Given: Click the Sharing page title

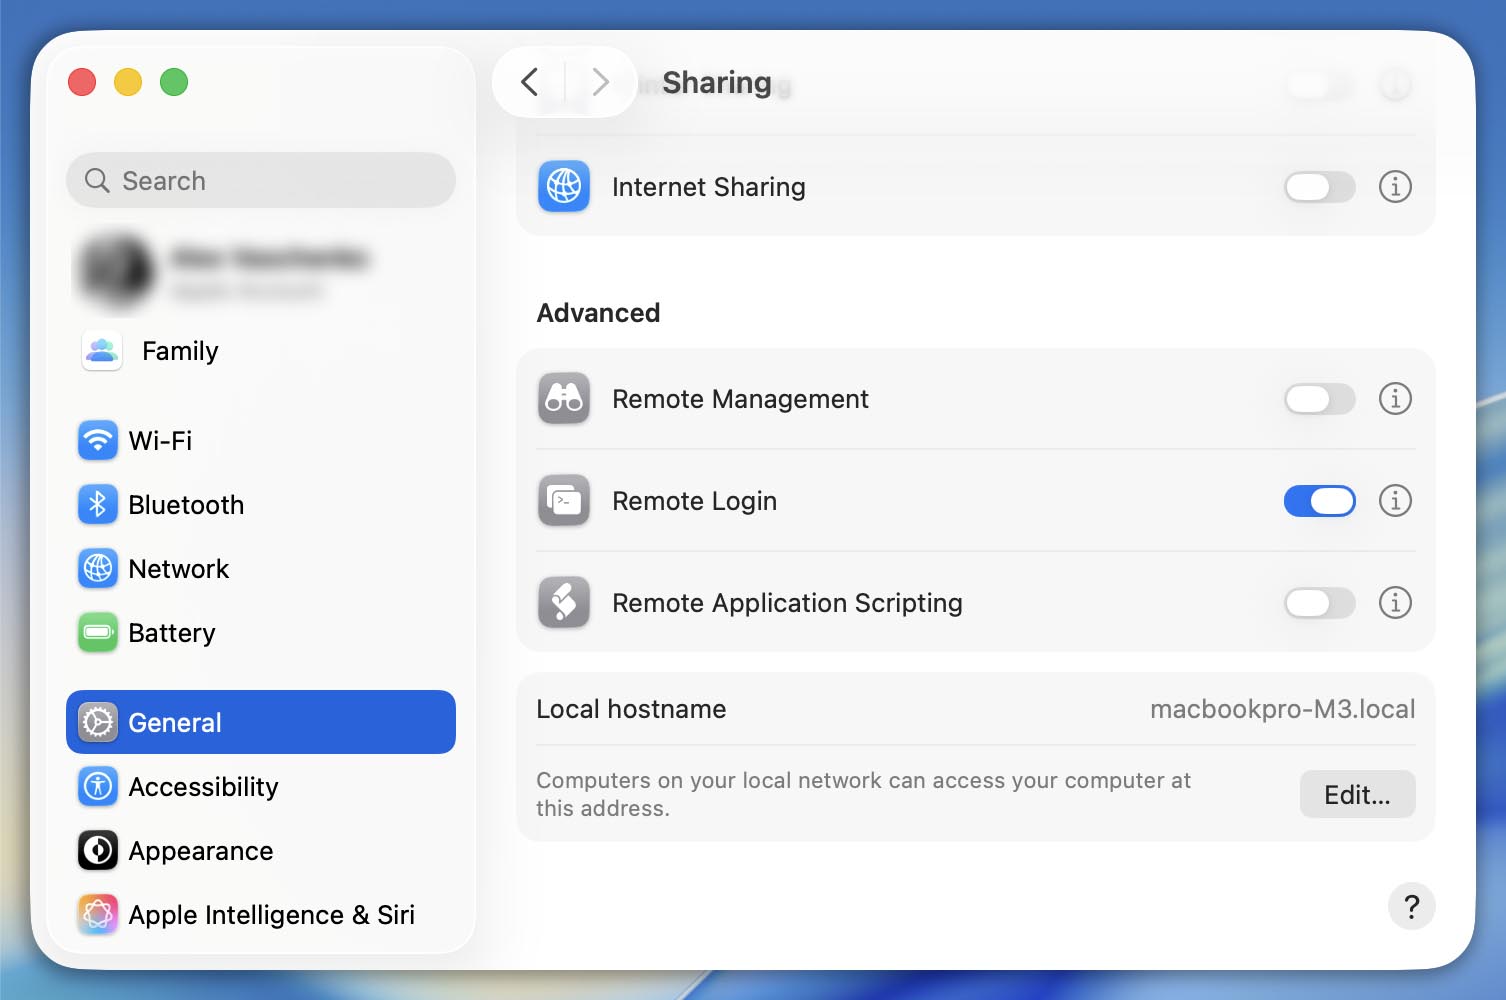Looking at the screenshot, I should click(x=717, y=82).
